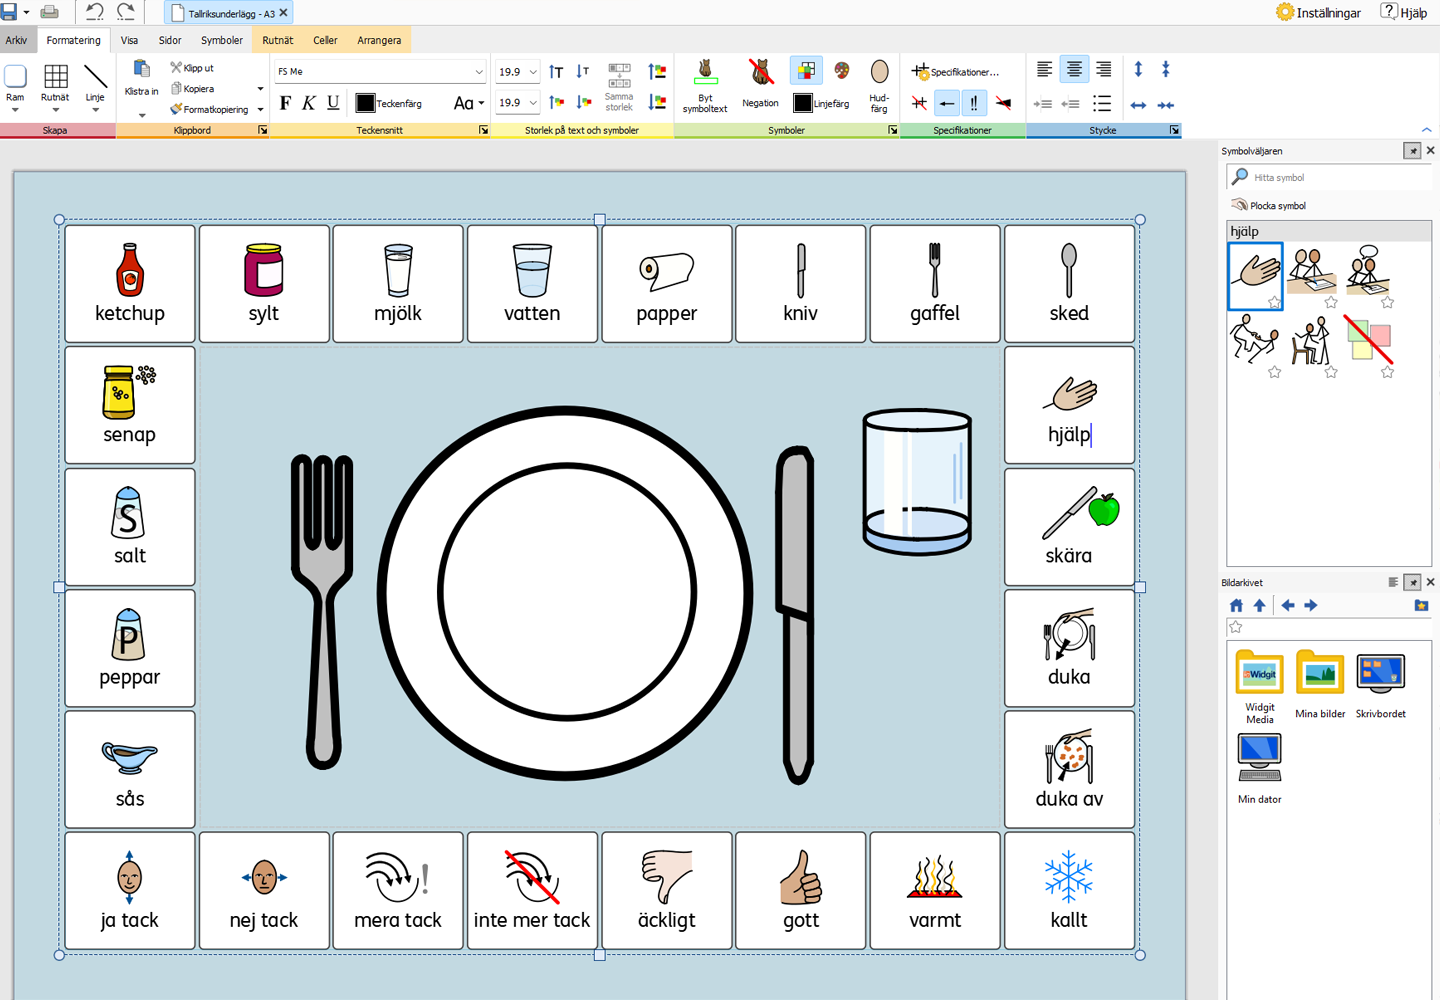
Task: Toggle the symbol color mode button
Action: [806, 70]
